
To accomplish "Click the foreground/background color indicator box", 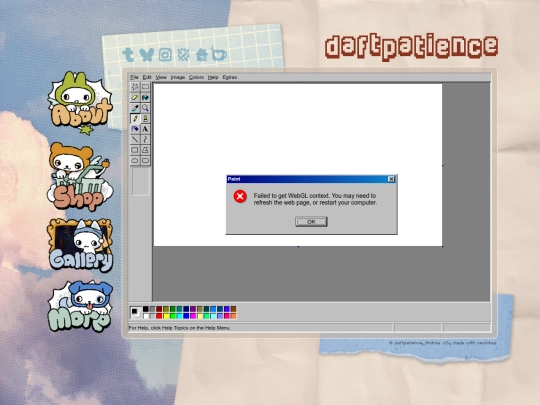I will (135, 312).
